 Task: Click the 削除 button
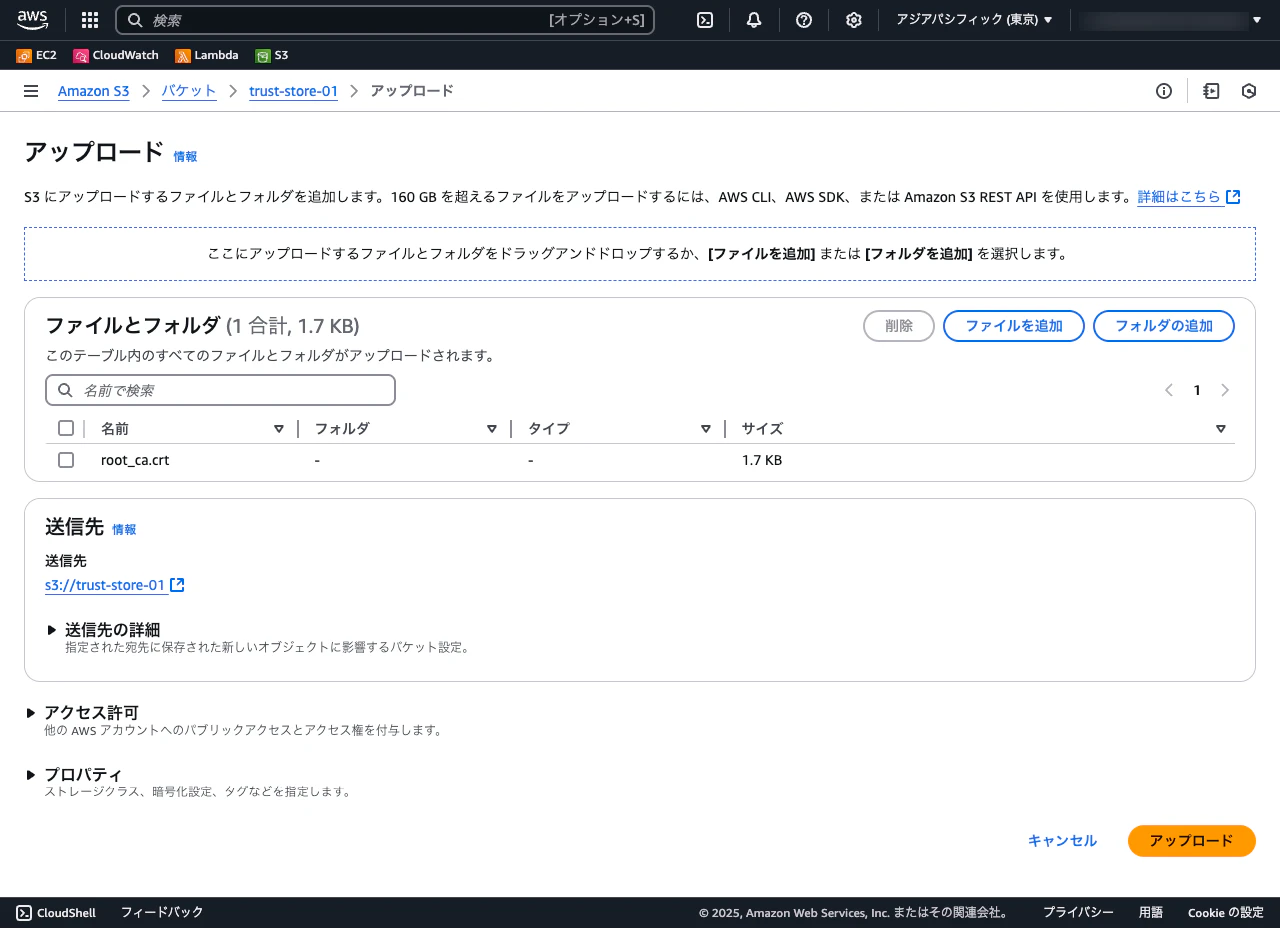[x=899, y=326]
